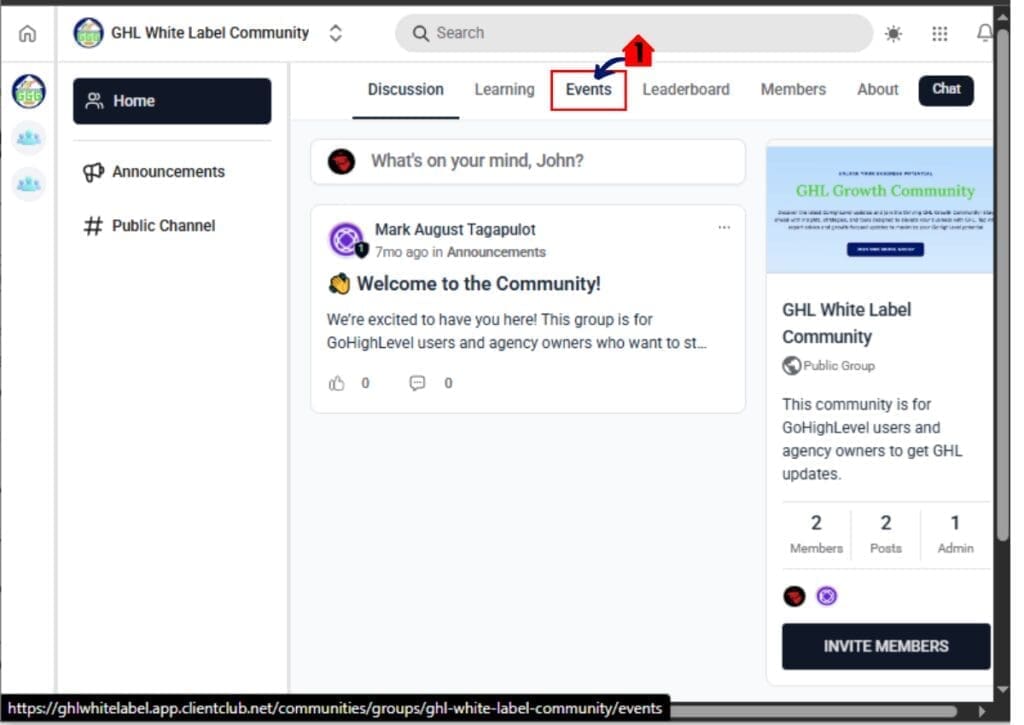This screenshot has width=1024, height=725.
Task: Open the notifications bell icon
Action: pyautogui.click(x=984, y=33)
